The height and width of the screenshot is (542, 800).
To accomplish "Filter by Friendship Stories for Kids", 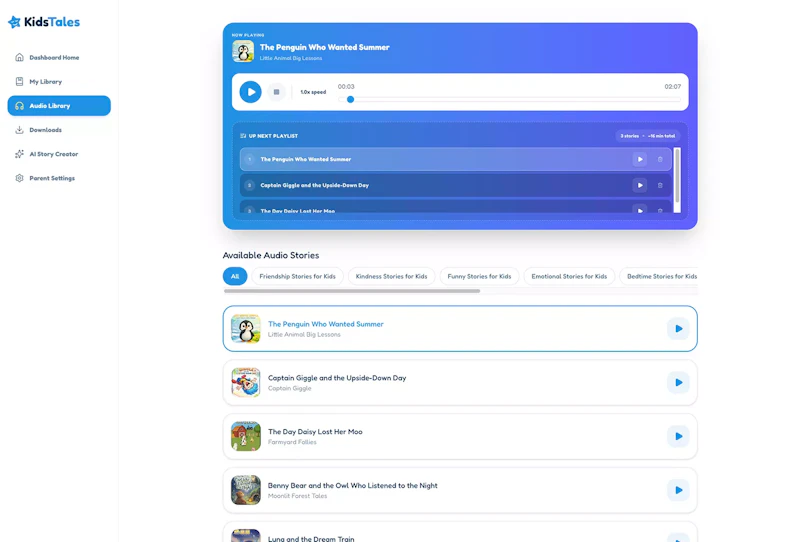I will pos(297,276).
